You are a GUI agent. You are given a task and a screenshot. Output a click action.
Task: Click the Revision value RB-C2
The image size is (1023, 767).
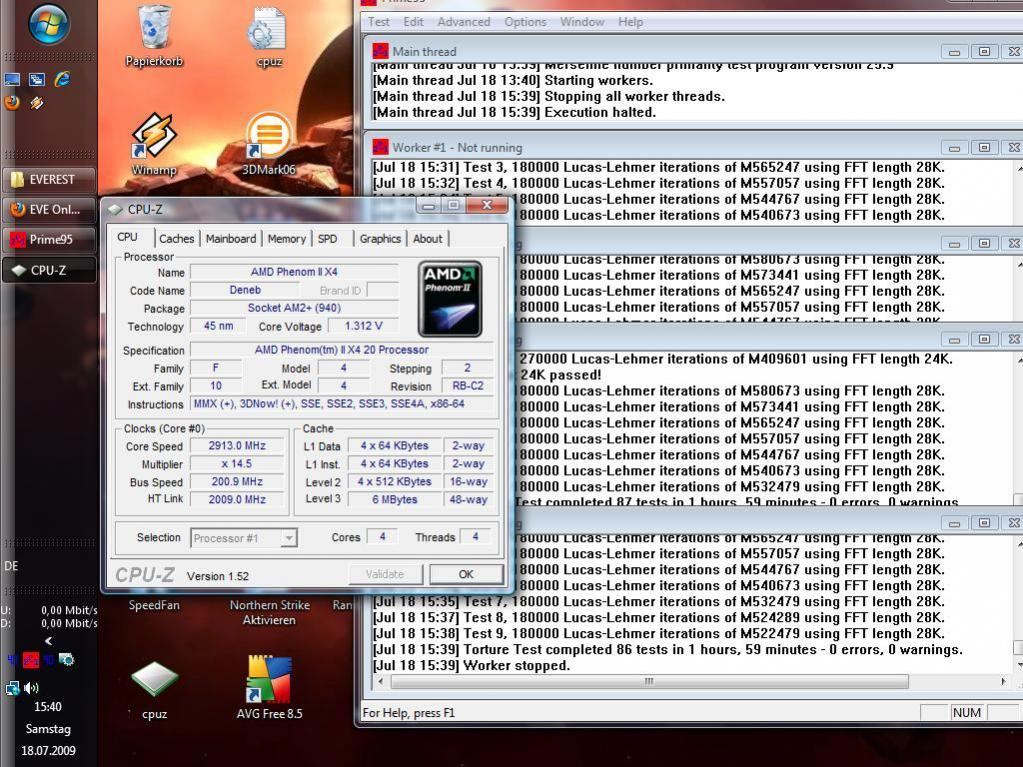(x=468, y=385)
